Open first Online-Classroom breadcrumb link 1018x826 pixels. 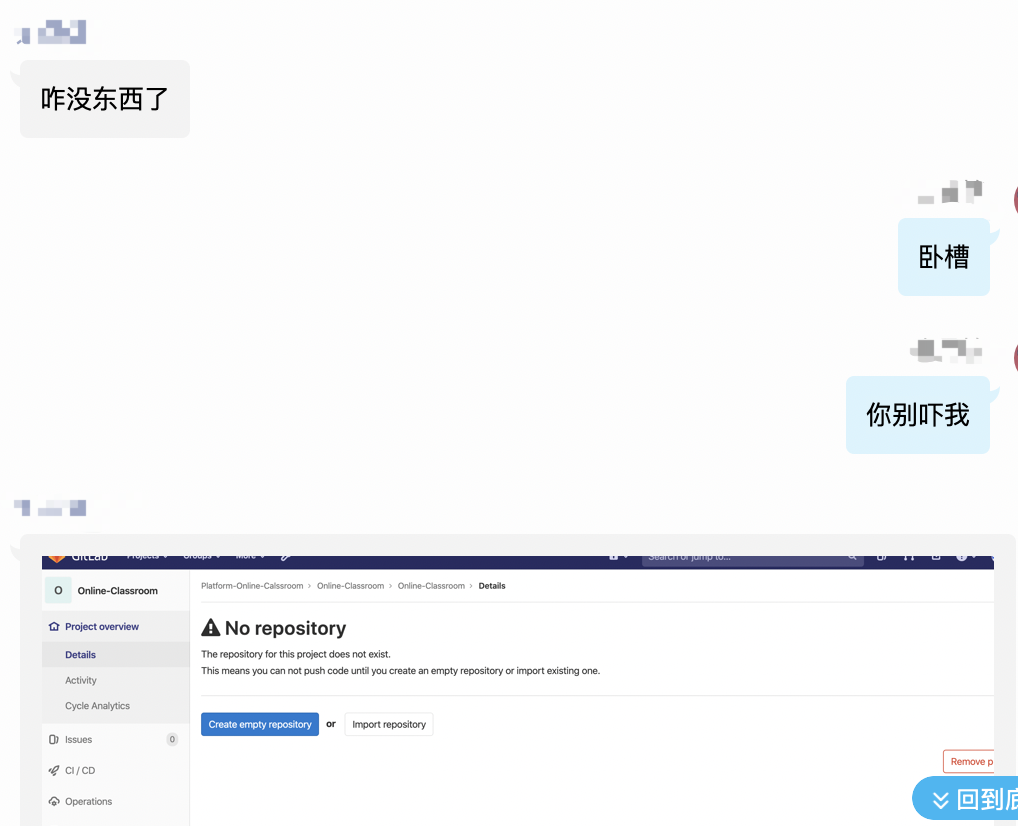(x=351, y=586)
